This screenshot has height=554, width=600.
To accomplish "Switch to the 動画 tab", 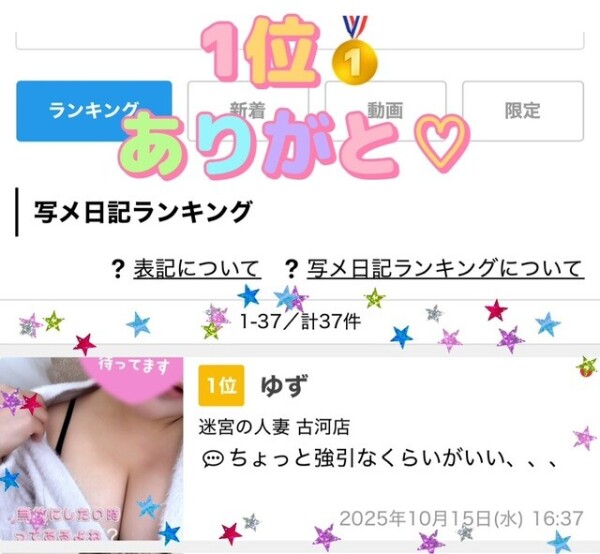I will tap(385, 111).
